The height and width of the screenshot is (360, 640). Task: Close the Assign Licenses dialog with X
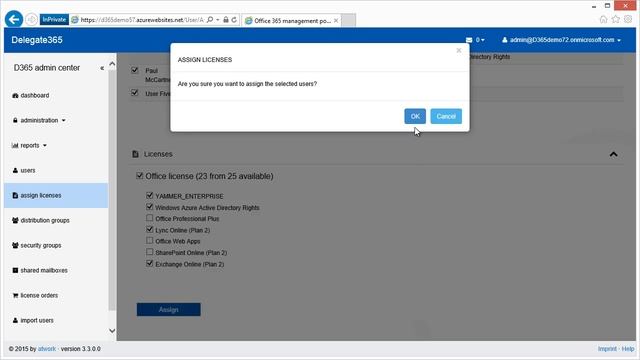[x=459, y=50]
